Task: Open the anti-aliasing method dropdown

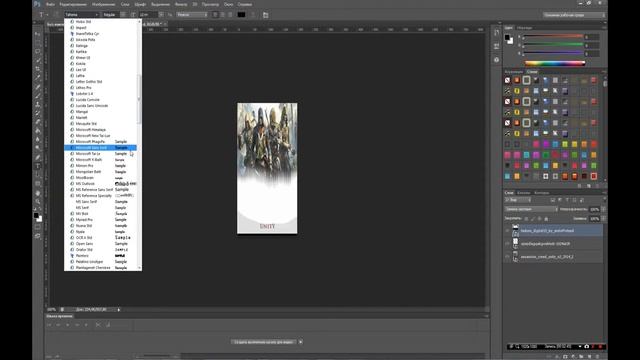Action: (192, 15)
